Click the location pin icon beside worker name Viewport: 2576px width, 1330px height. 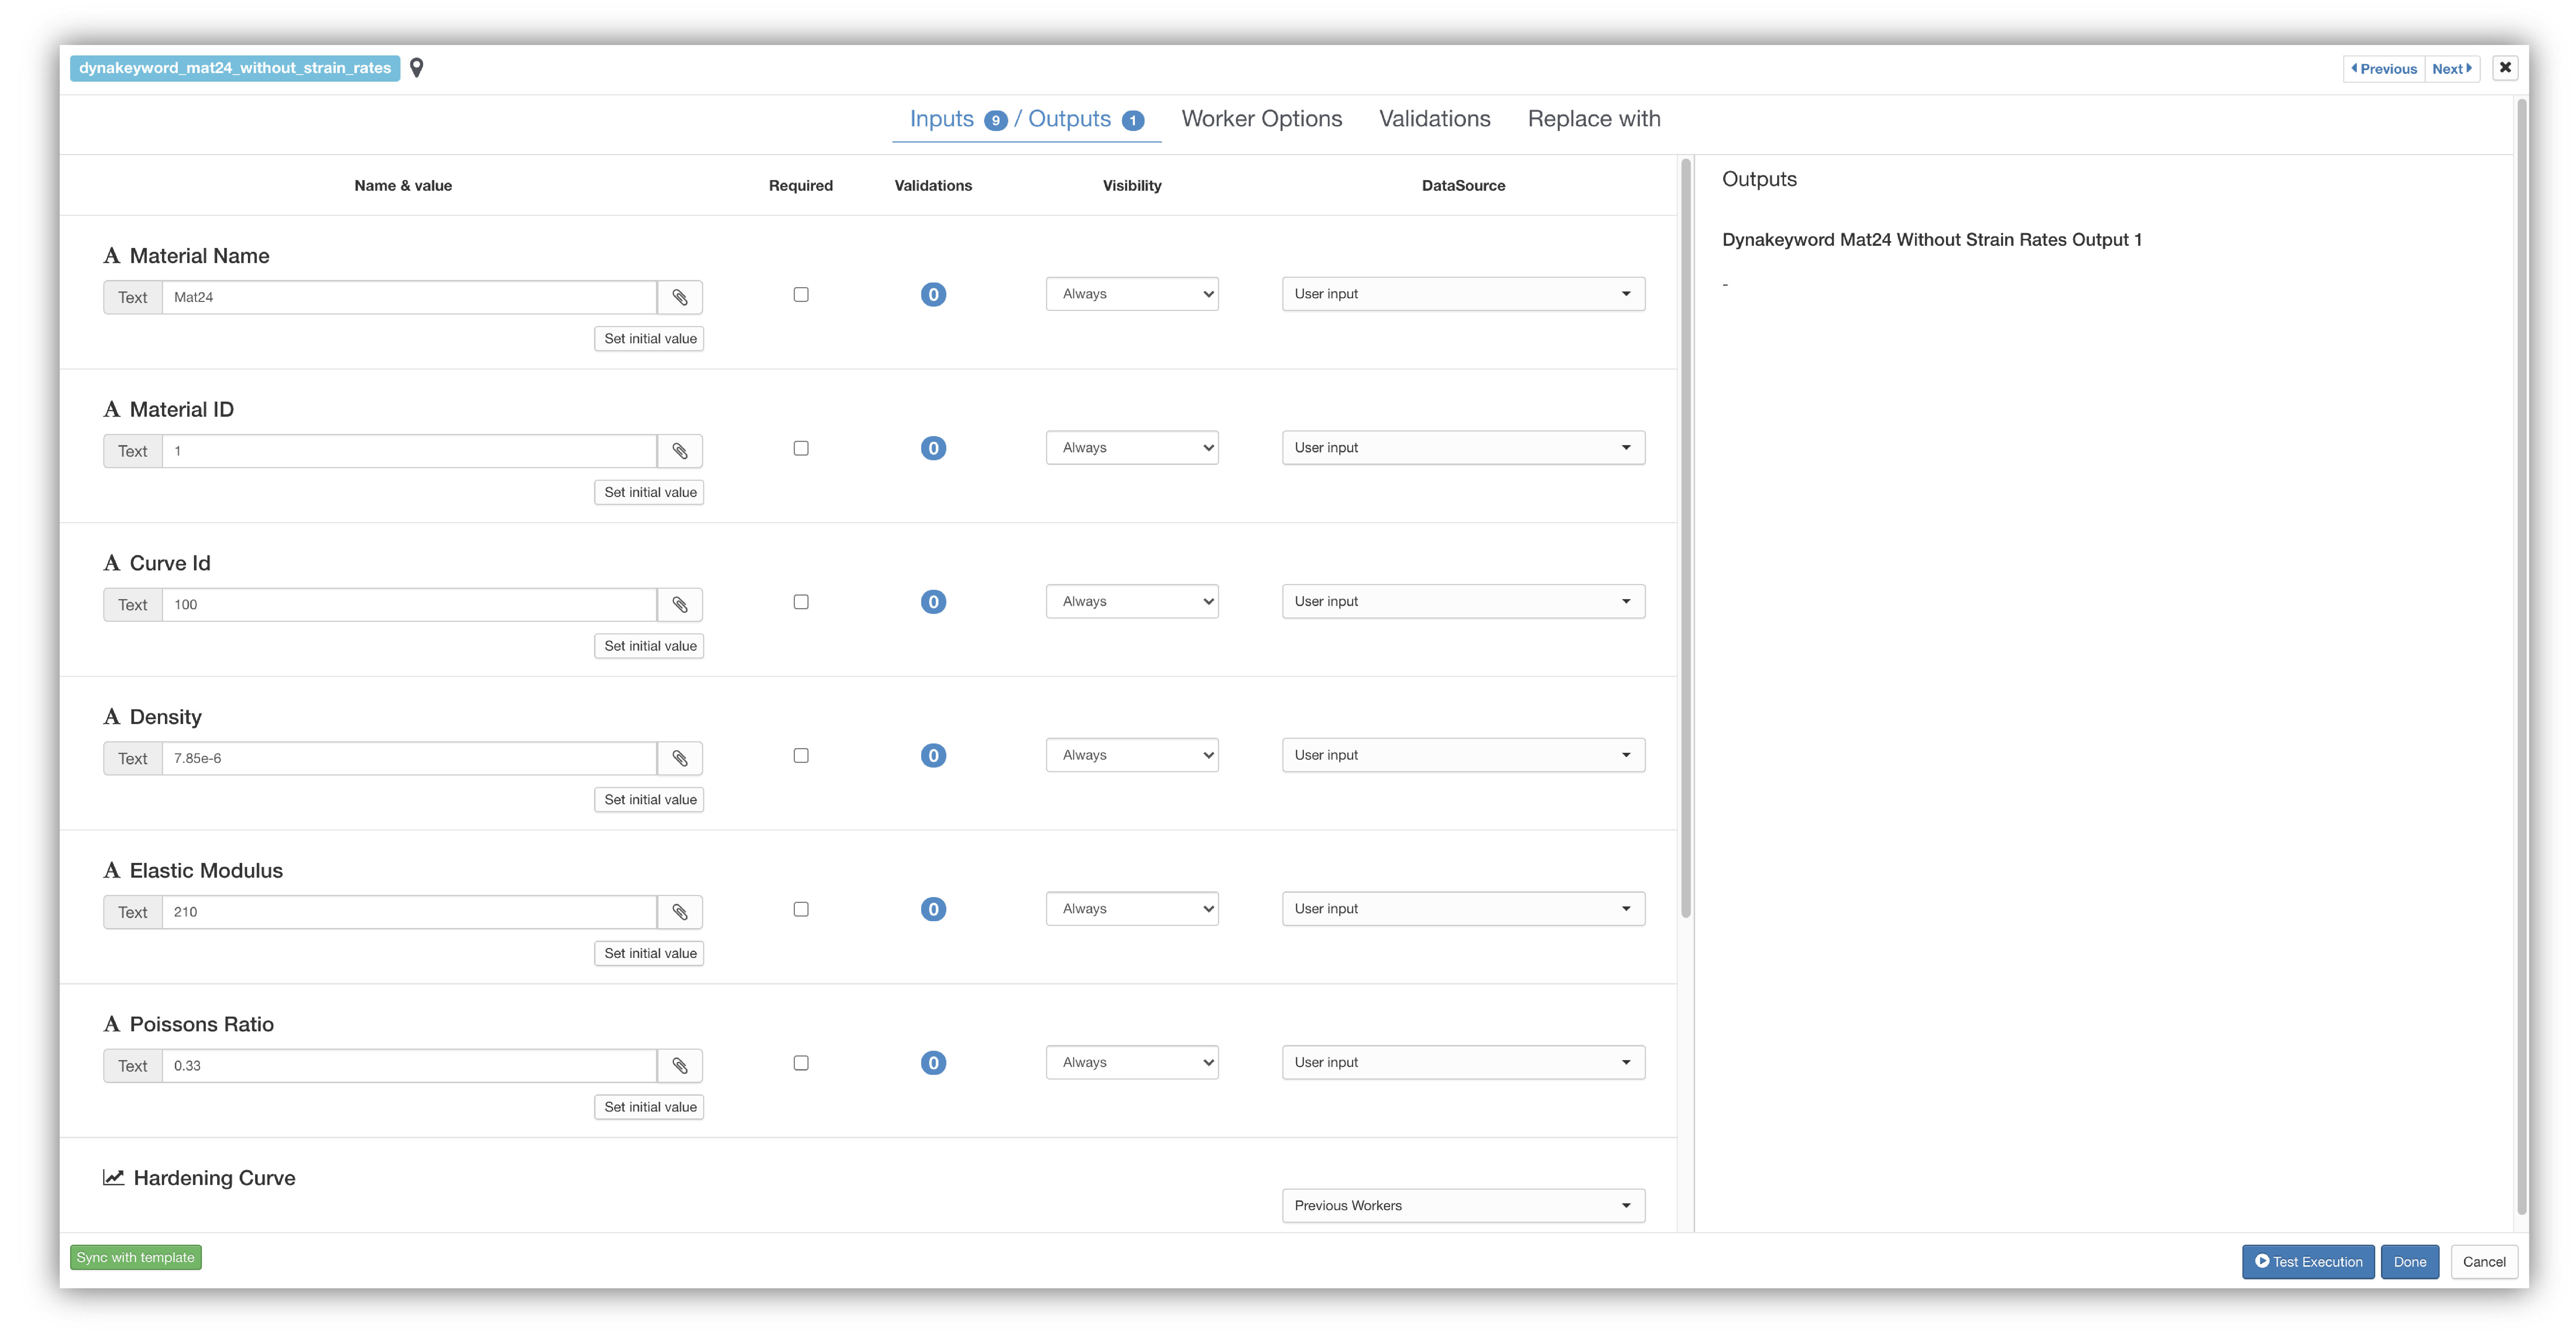tap(417, 68)
